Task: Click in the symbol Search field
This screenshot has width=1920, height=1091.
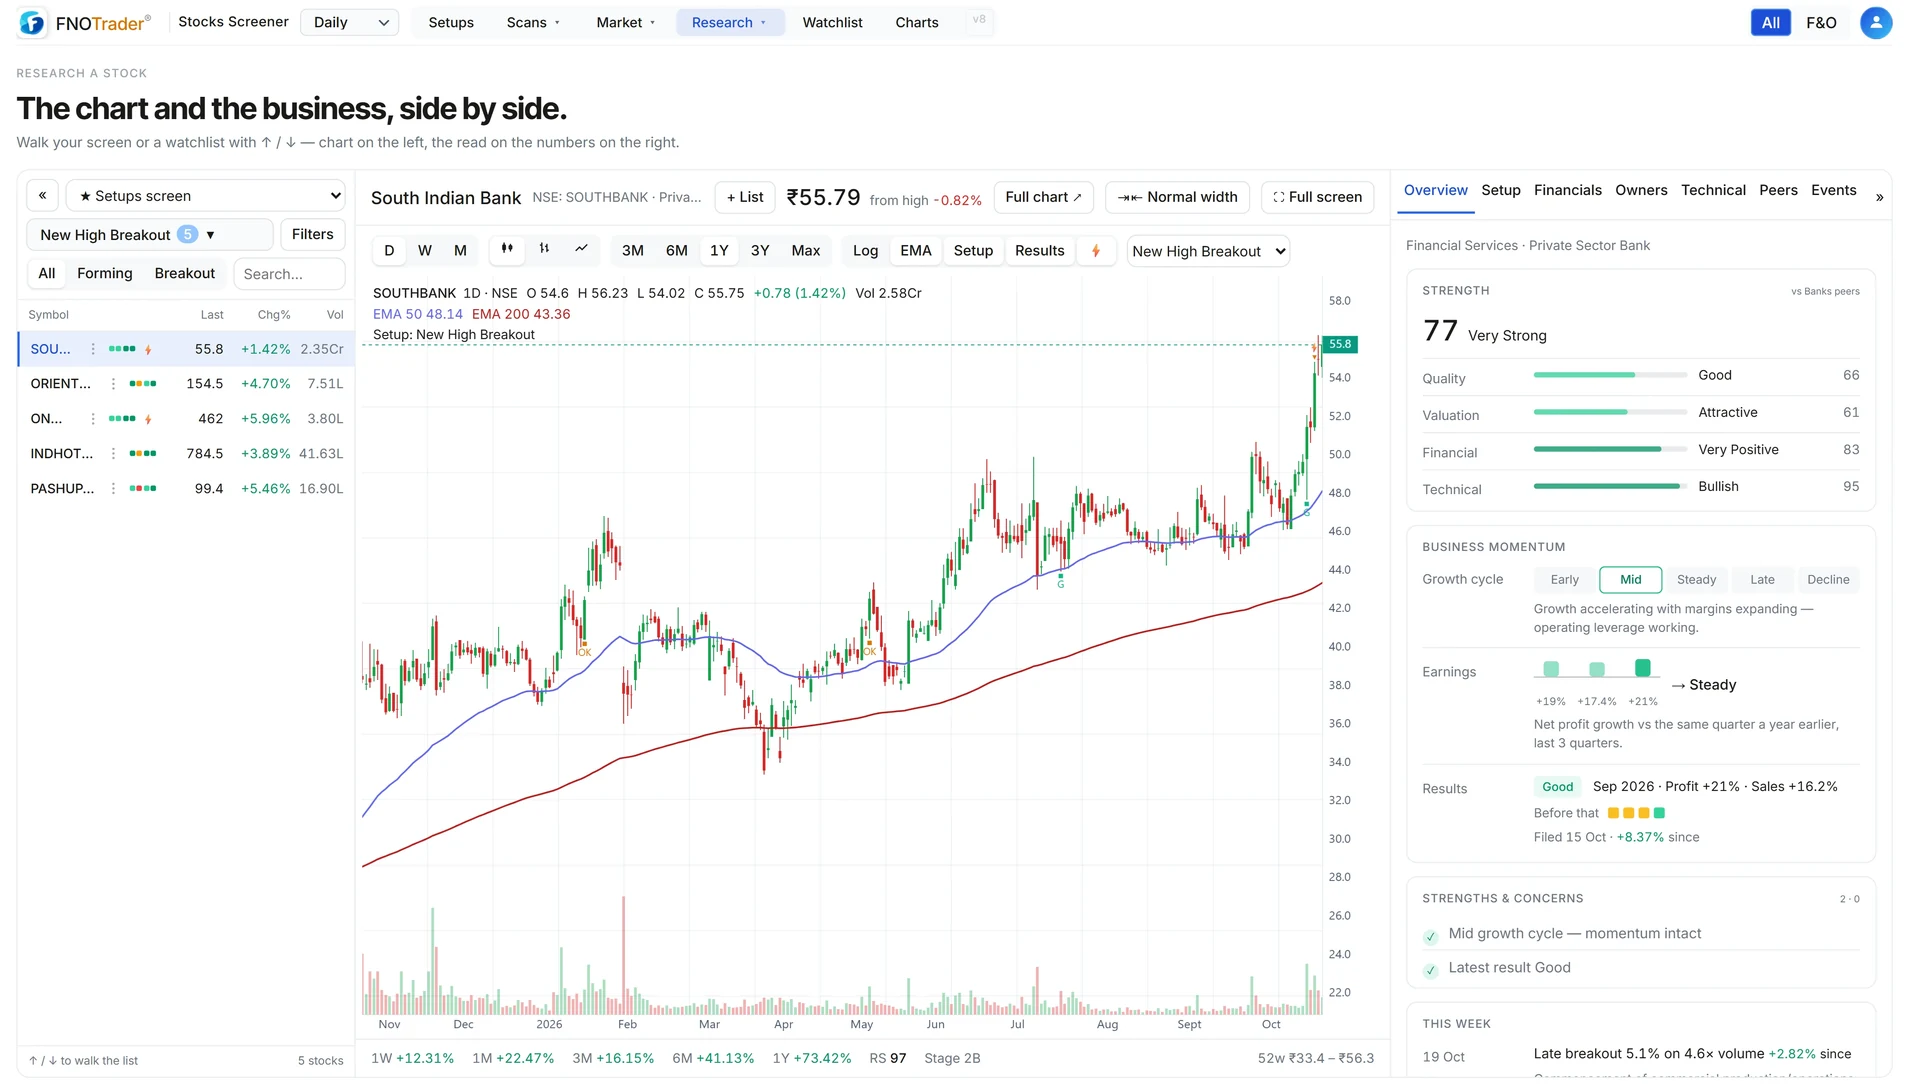Action: (289, 274)
